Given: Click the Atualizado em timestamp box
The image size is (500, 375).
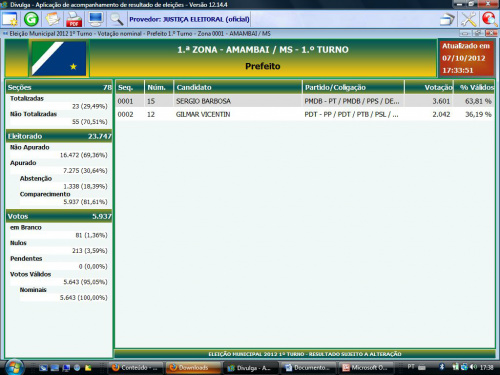Looking at the screenshot, I should coord(466,58).
